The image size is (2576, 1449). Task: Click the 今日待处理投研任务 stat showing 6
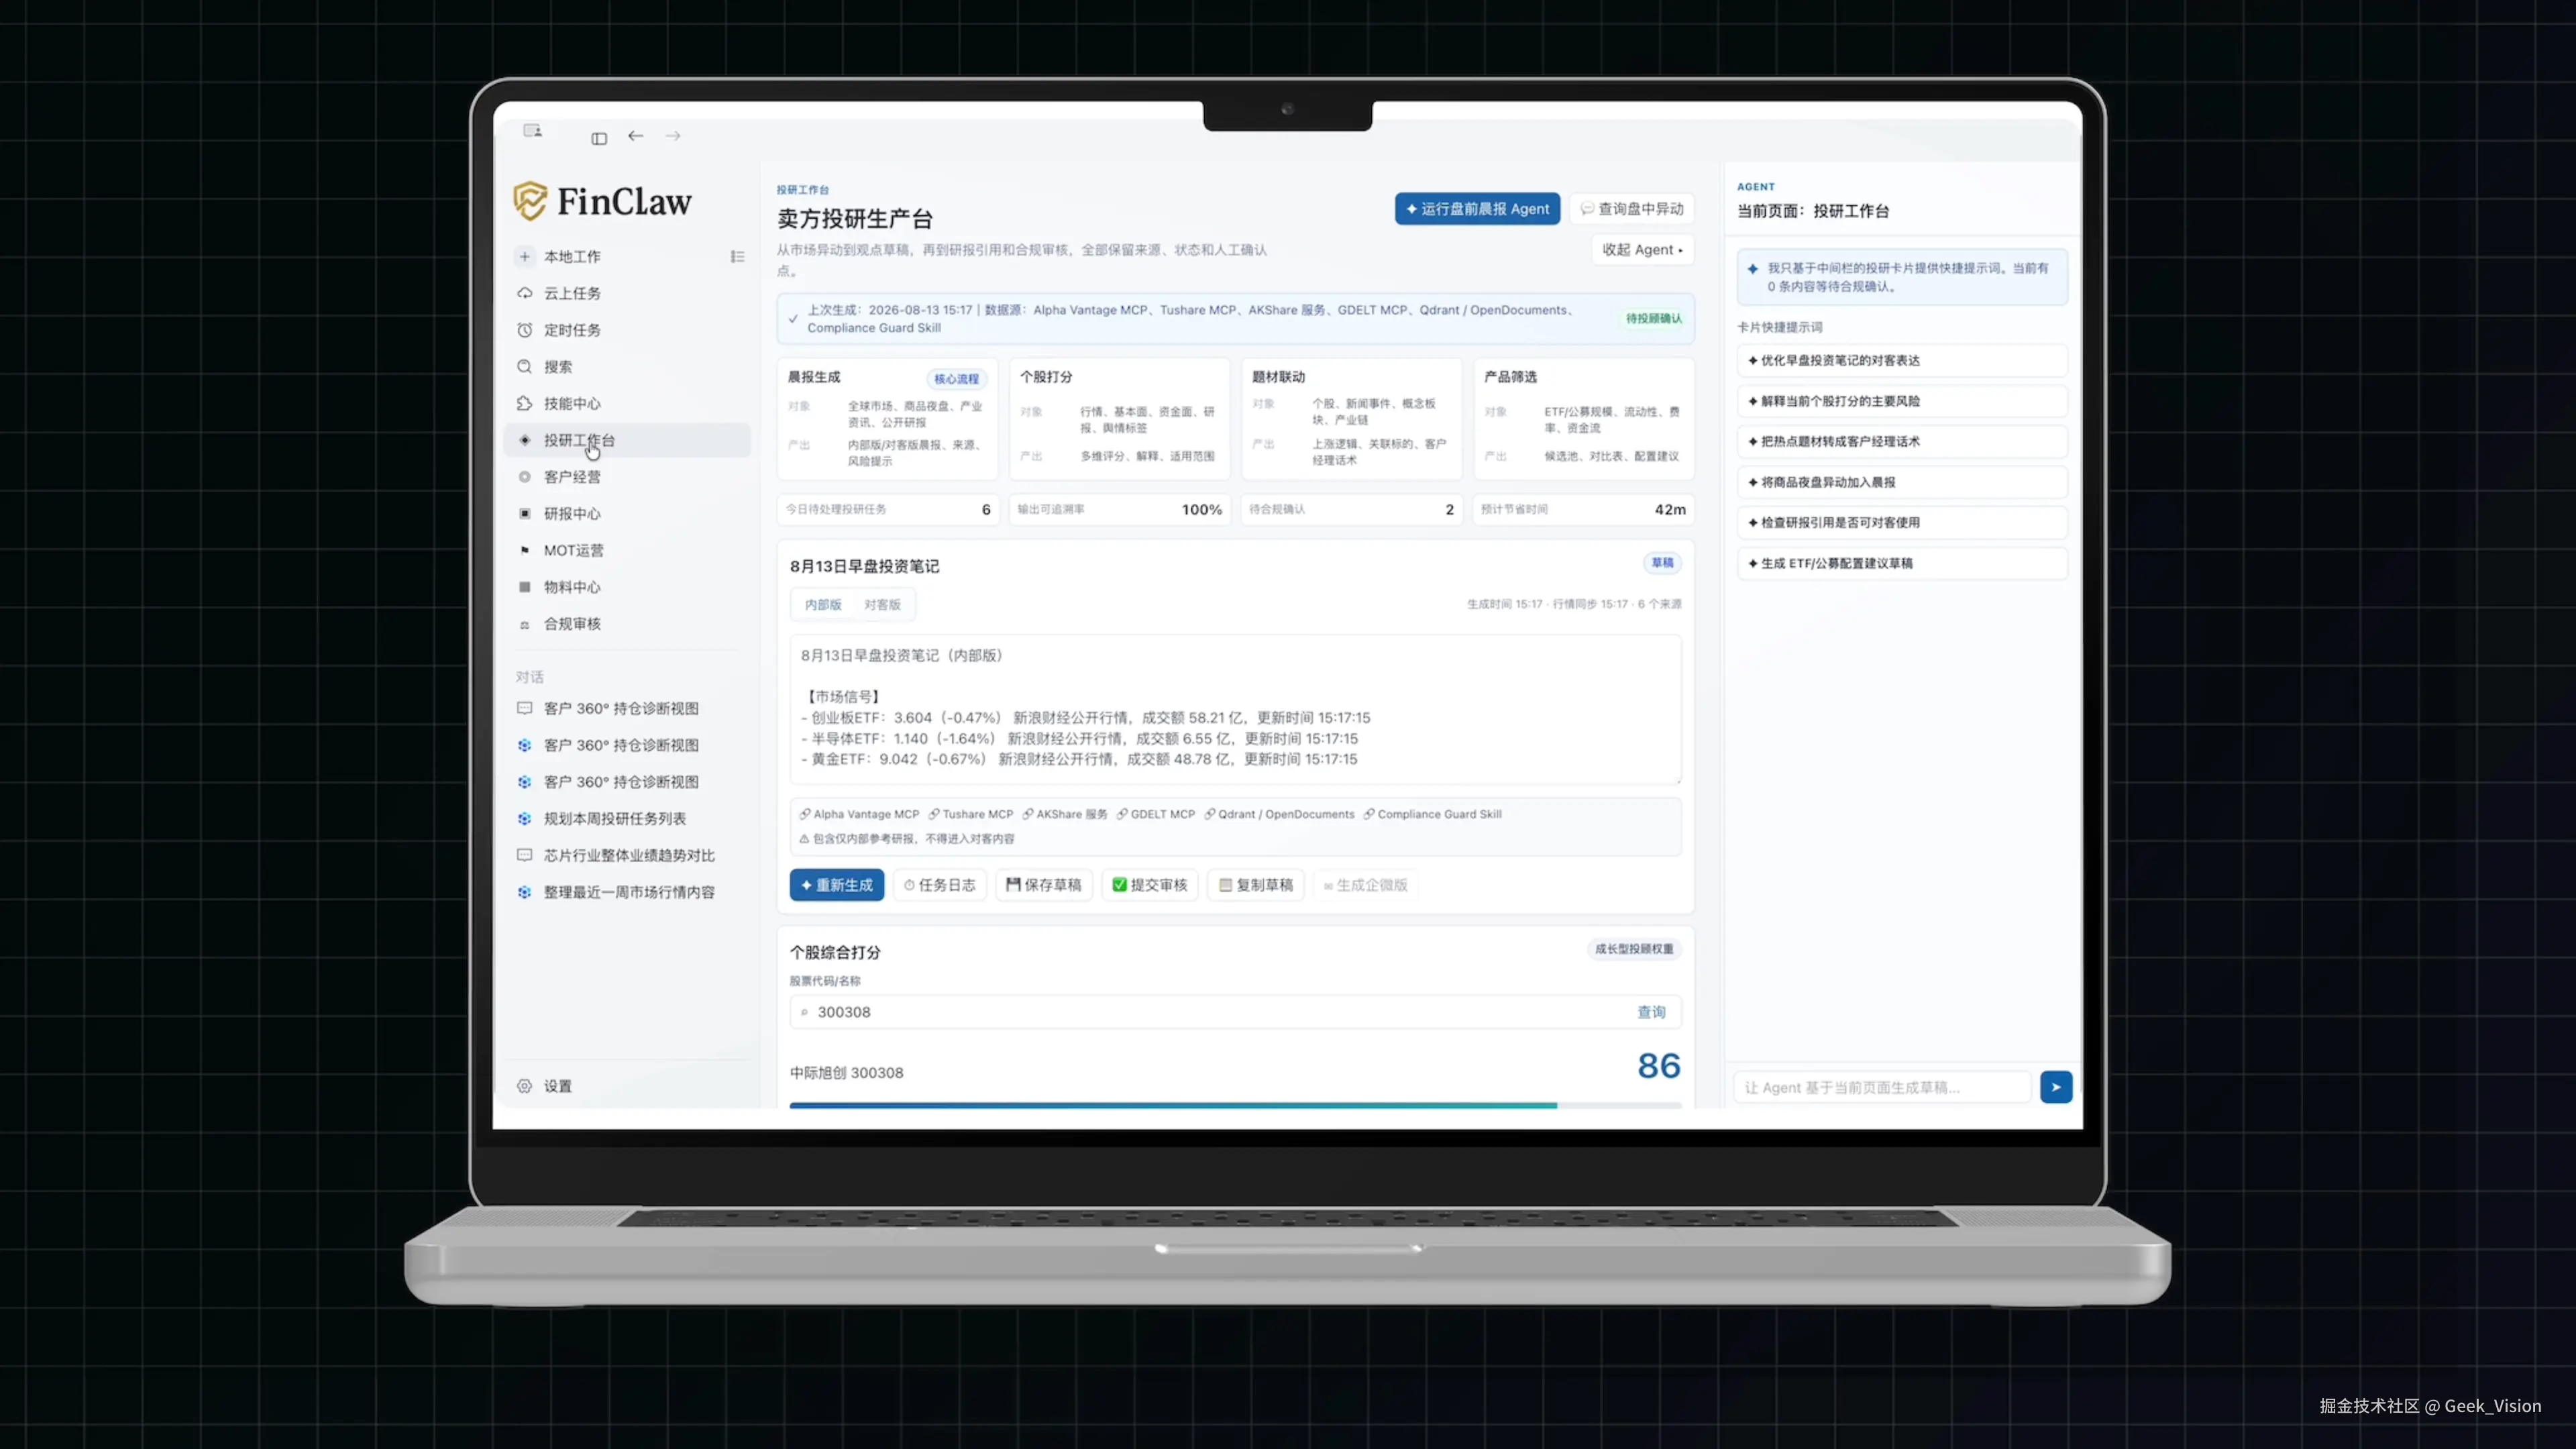coord(887,510)
